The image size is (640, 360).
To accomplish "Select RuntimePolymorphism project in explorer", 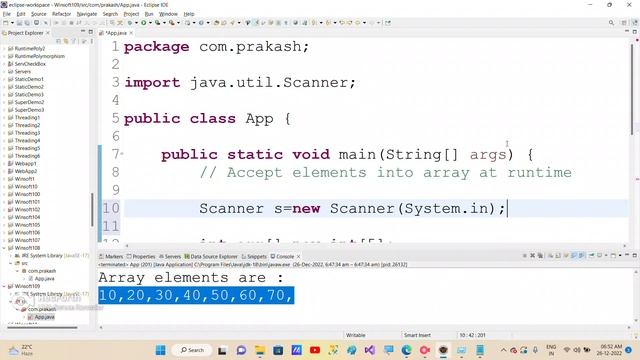I will [39, 56].
